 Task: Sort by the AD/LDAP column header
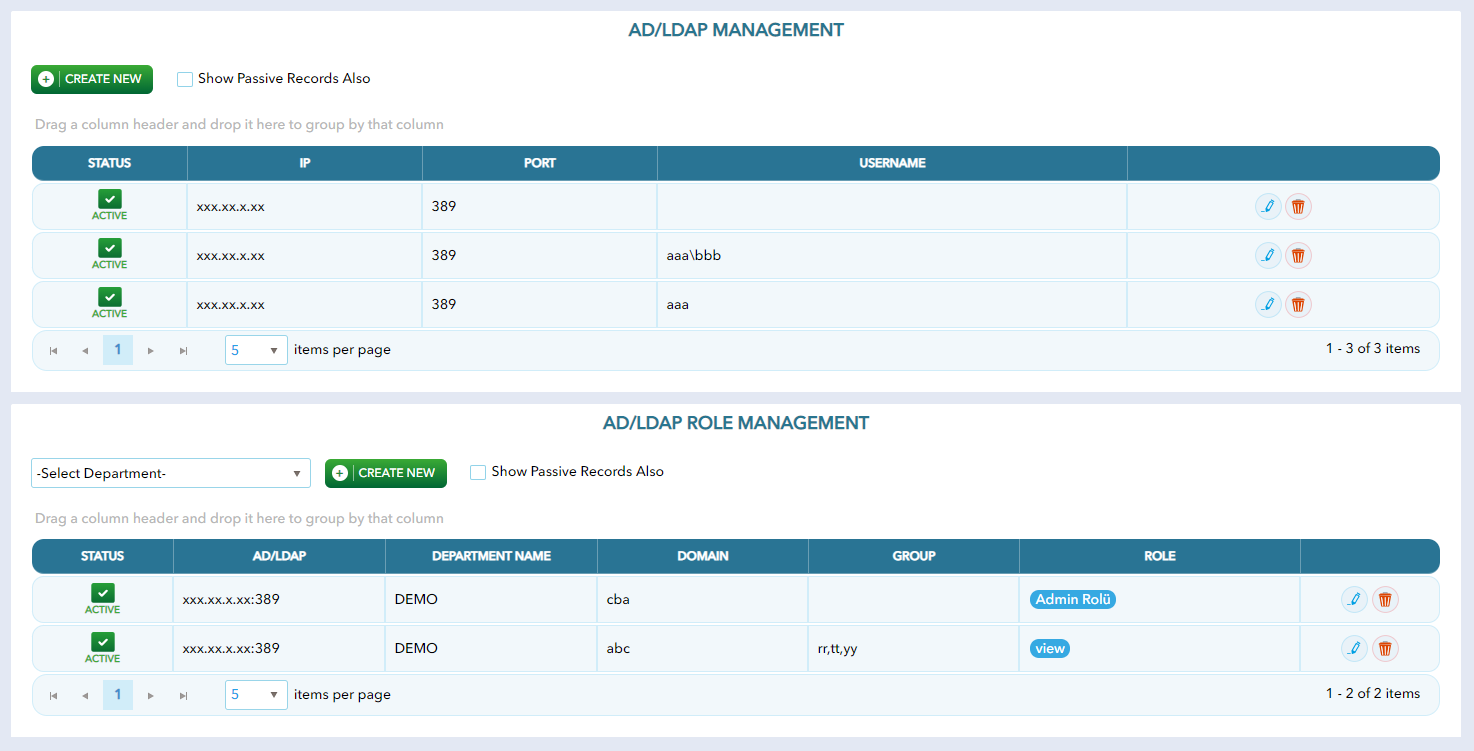coord(279,556)
